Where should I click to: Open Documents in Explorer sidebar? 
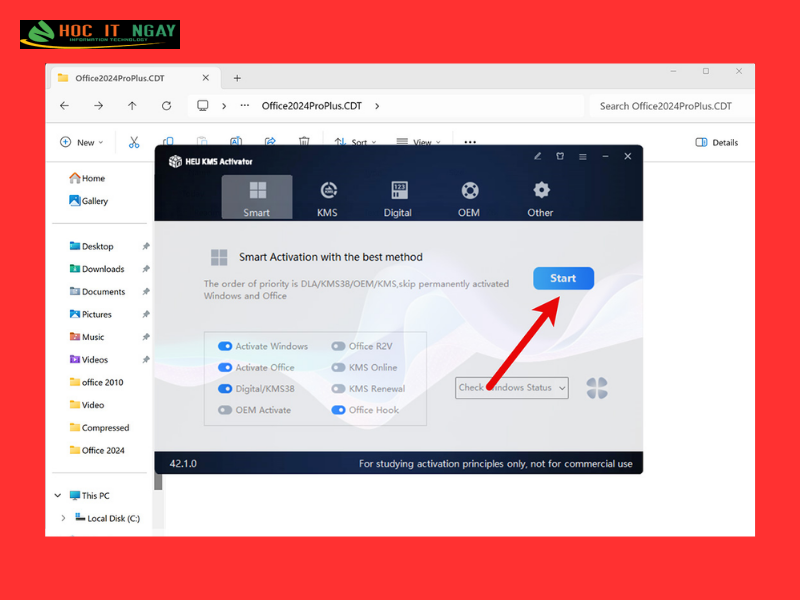coord(97,291)
